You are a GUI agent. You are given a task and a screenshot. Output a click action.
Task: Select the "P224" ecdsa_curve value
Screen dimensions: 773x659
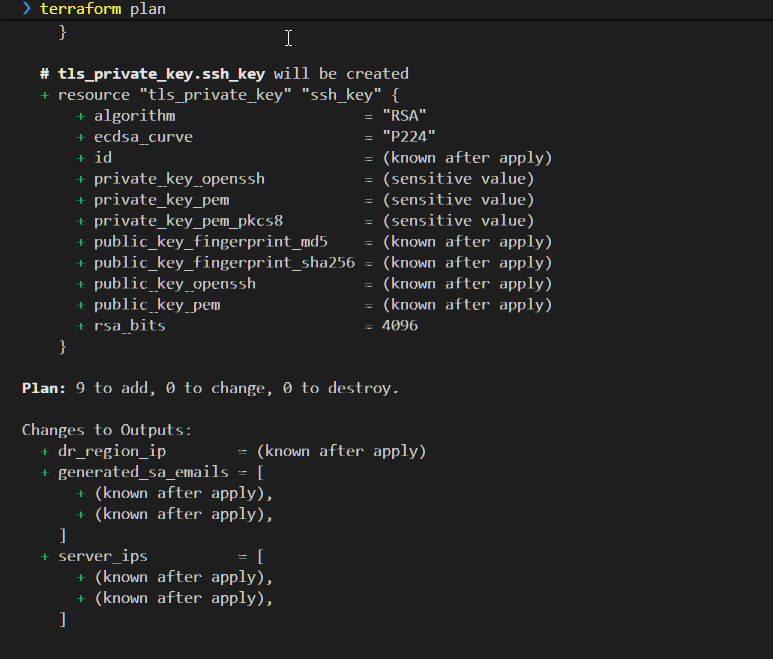tap(408, 137)
